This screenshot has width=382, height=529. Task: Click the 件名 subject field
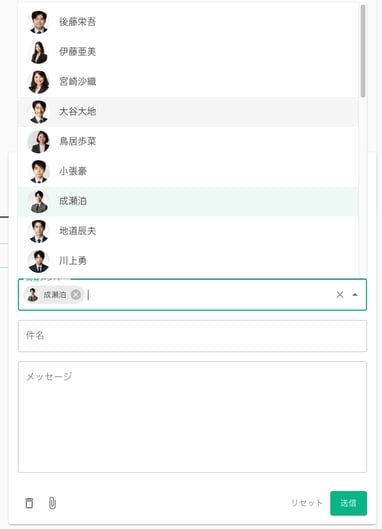(x=192, y=336)
